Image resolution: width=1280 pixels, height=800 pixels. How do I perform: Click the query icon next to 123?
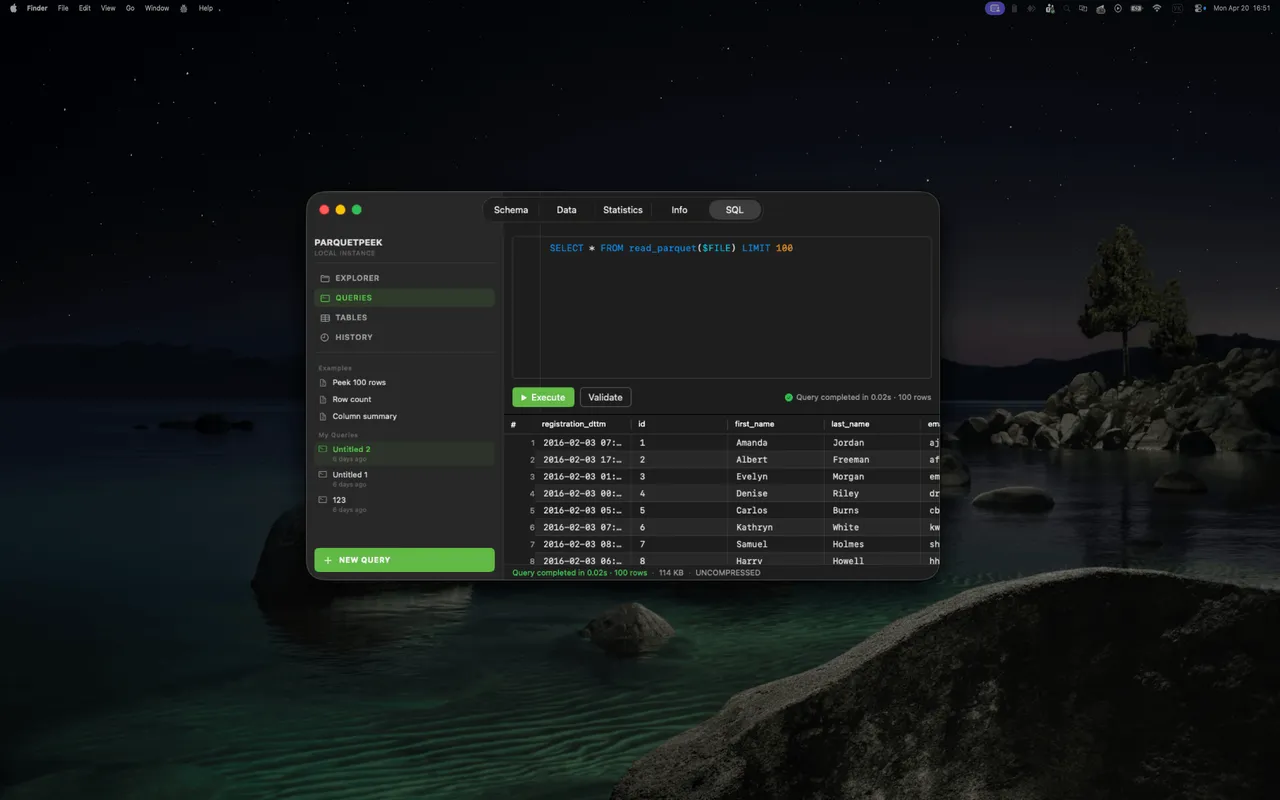click(x=322, y=500)
